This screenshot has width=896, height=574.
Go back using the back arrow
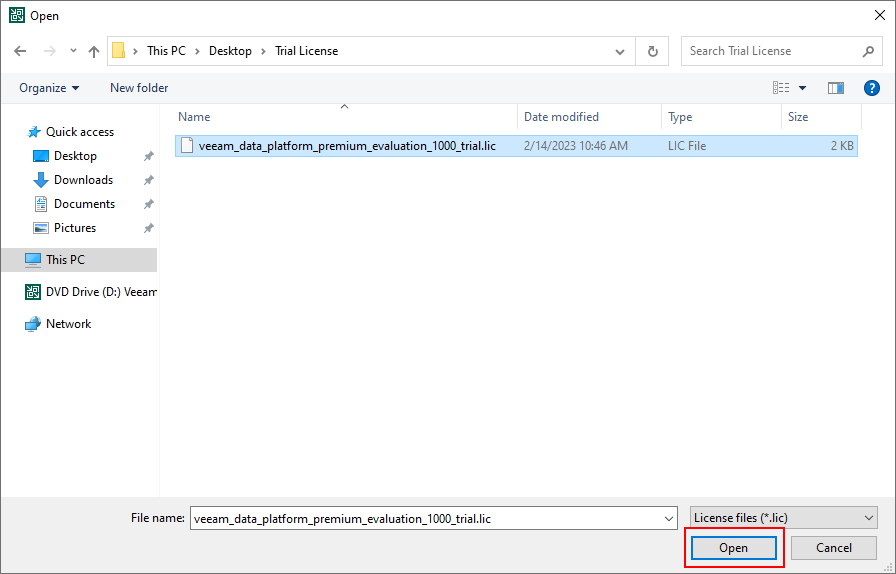click(20, 51)
